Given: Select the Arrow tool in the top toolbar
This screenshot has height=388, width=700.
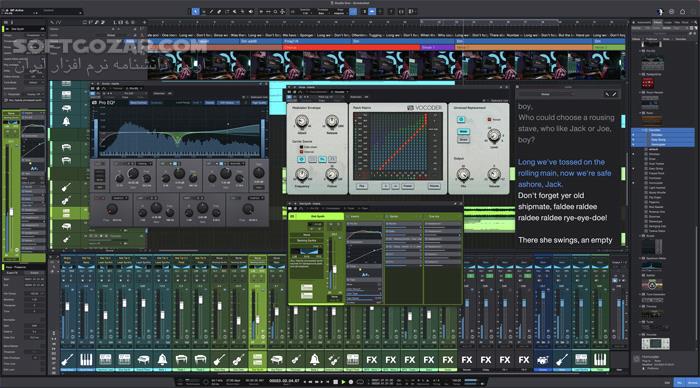Looking at the screenshot, I should click(196, 12).
